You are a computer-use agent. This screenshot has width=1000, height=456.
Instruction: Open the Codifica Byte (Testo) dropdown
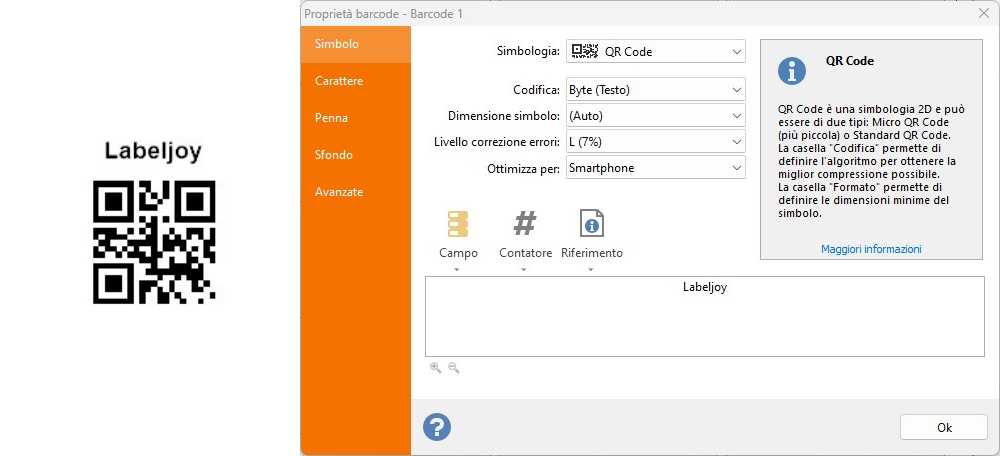(x=656, y=90)
